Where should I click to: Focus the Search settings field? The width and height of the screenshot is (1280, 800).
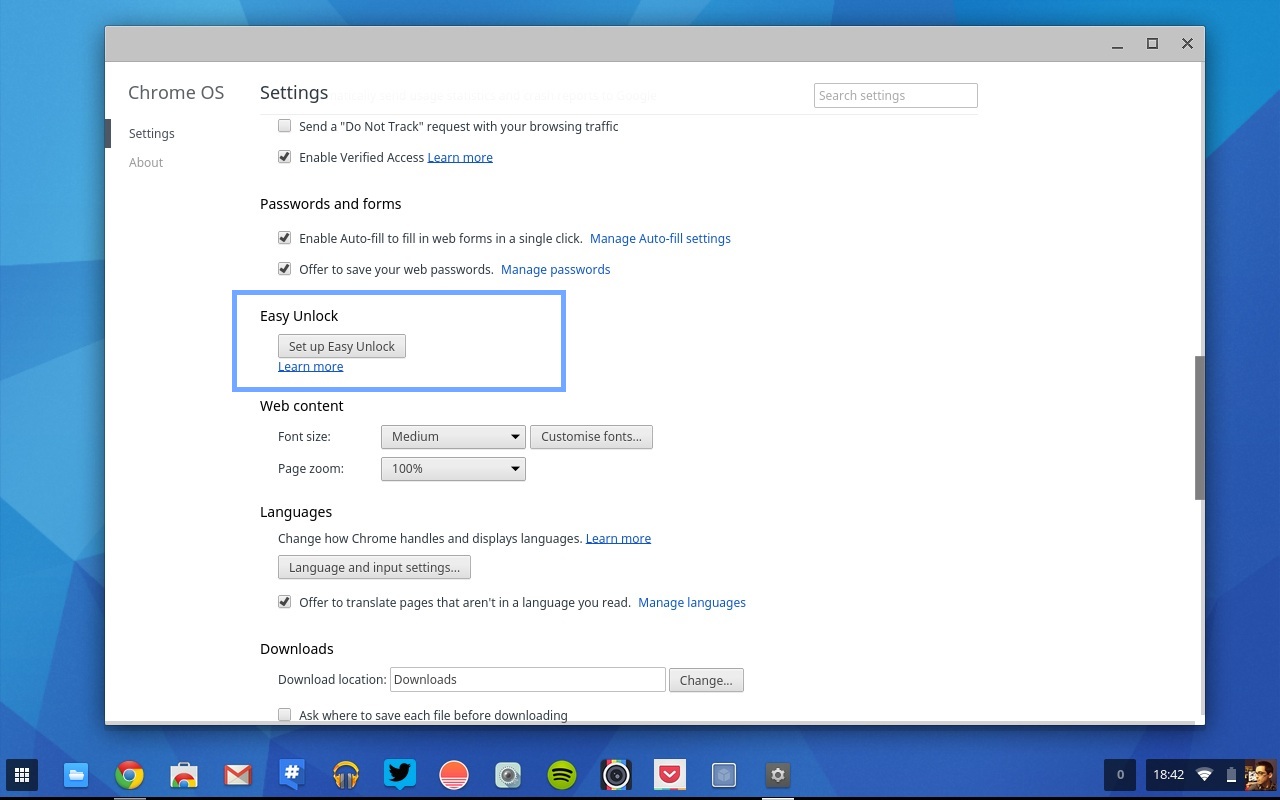point(895,96)
